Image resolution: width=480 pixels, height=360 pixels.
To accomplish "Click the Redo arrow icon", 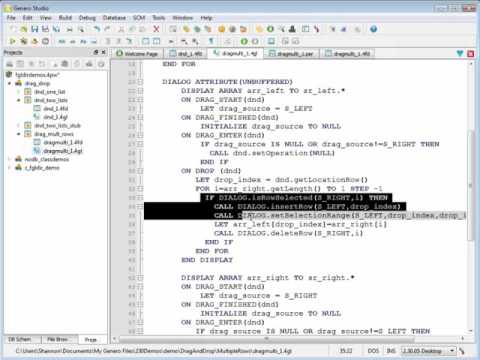I will (x=107, y=29).
